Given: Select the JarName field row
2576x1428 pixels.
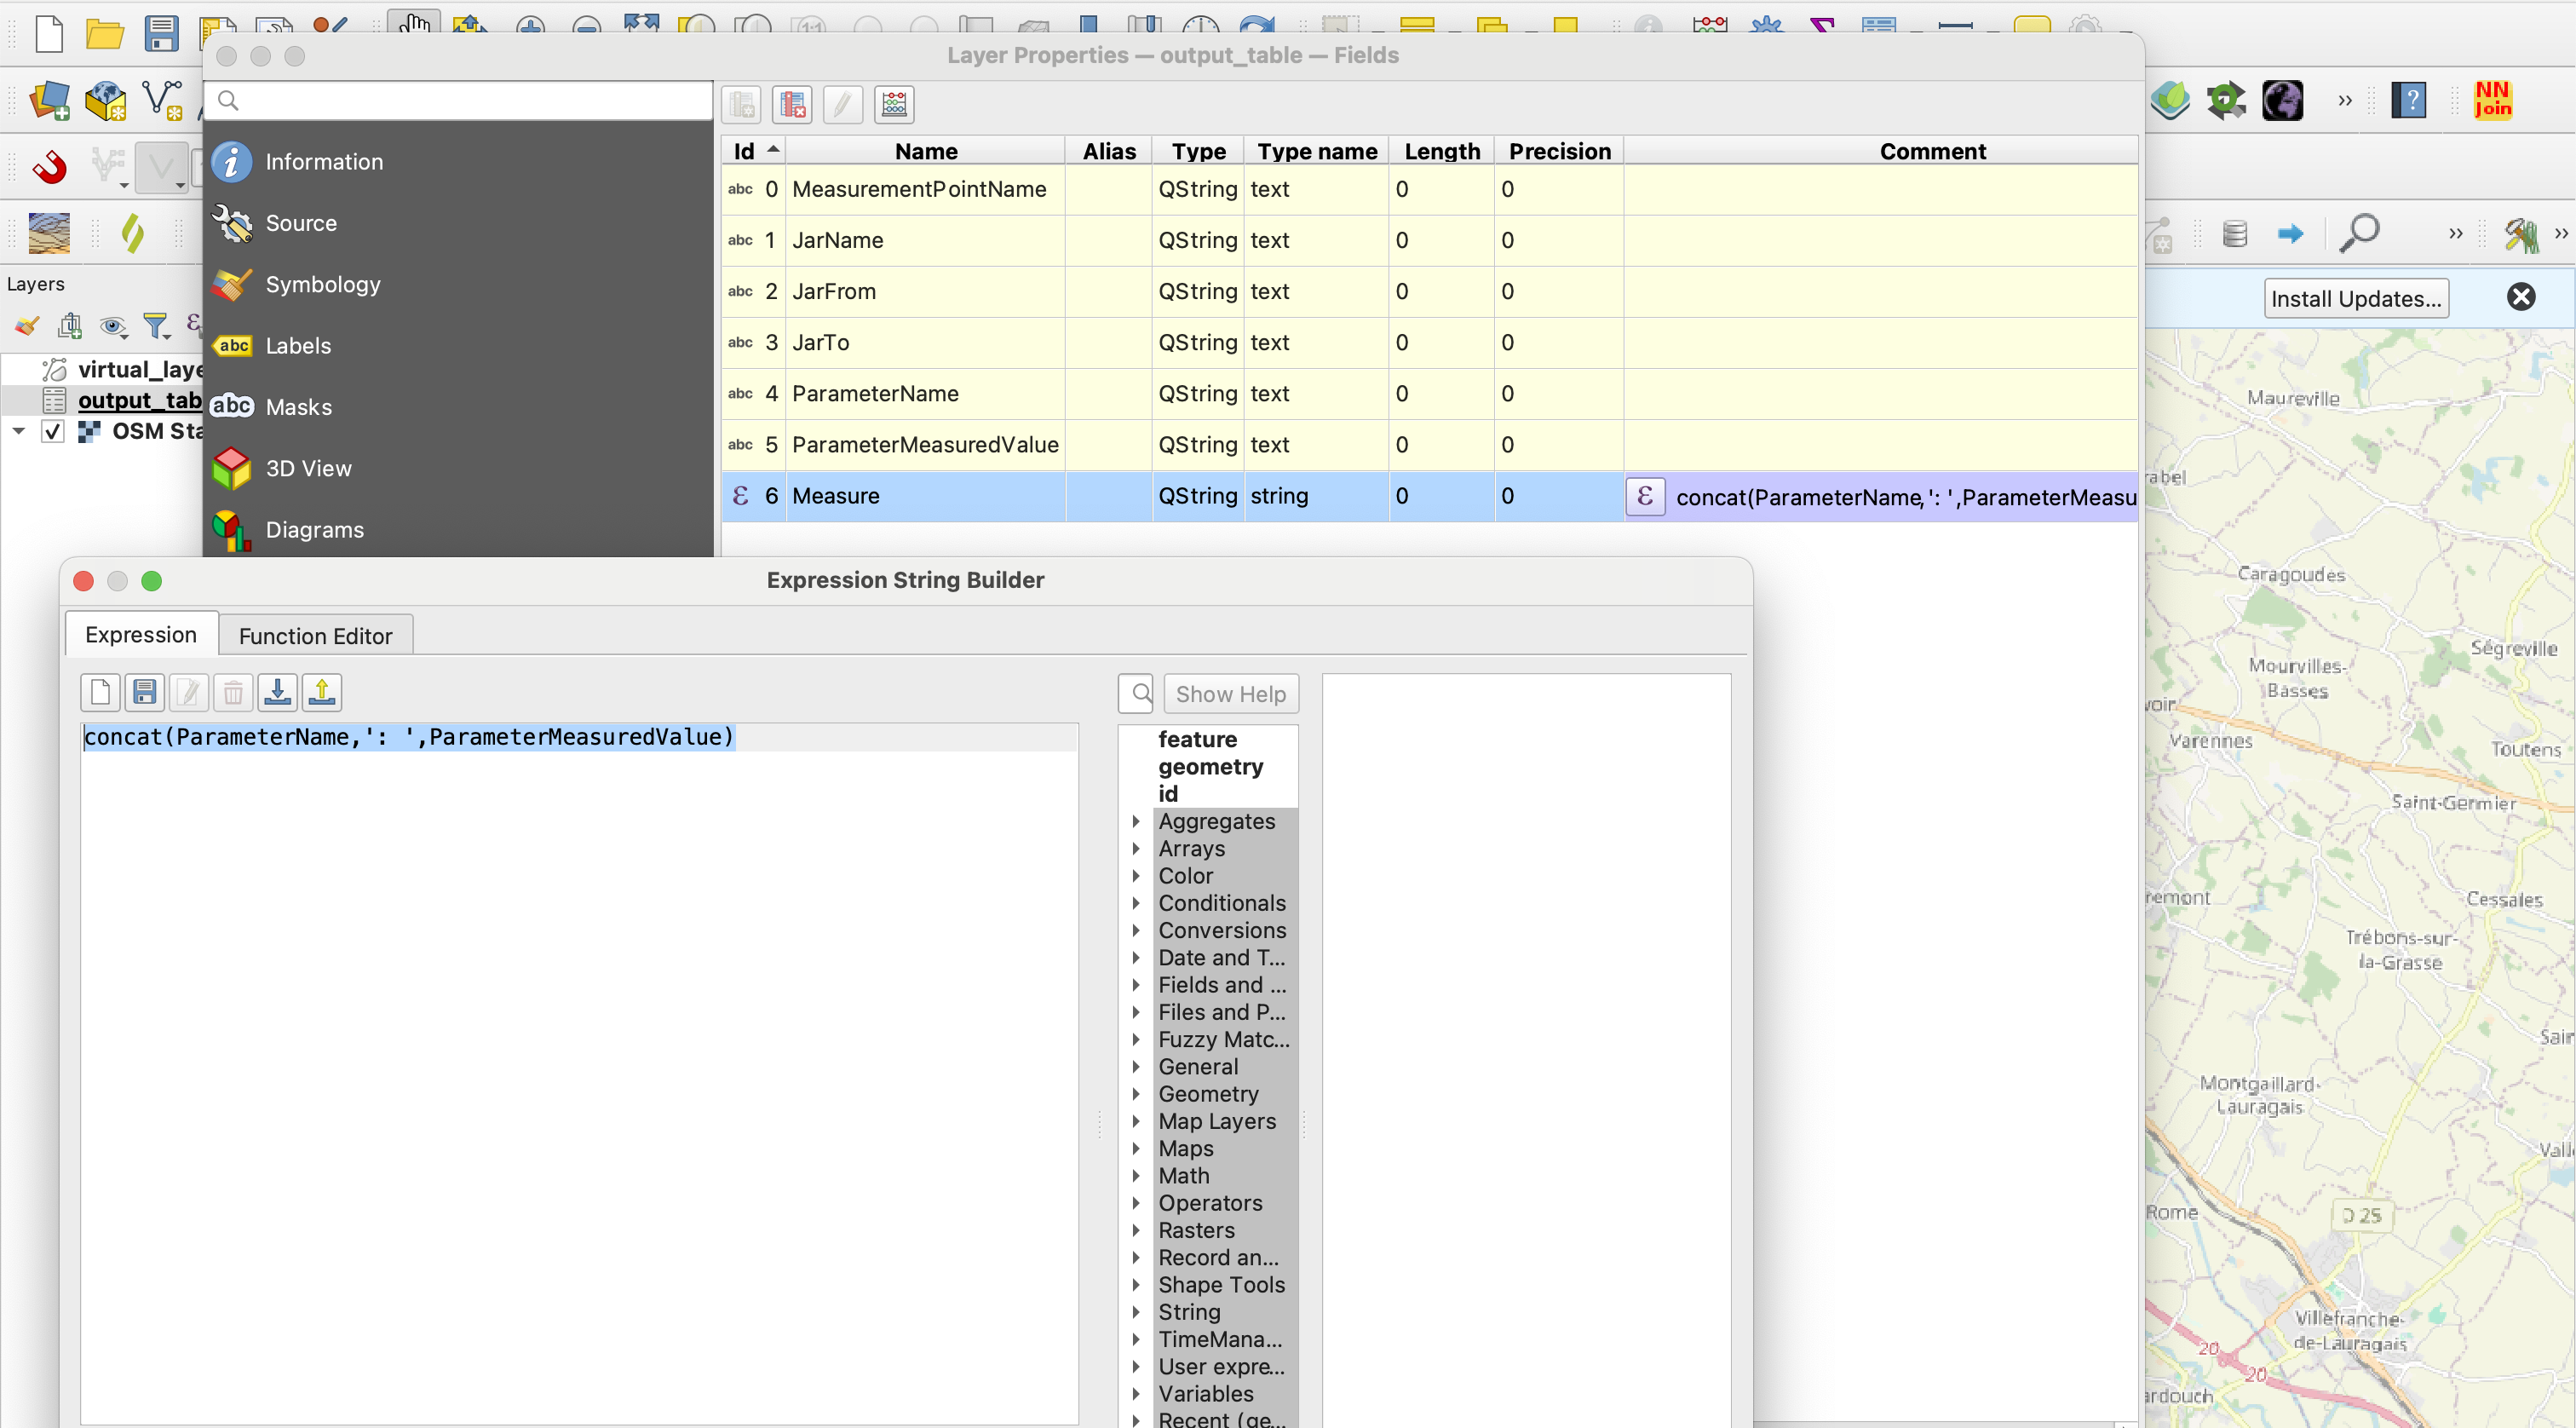Looking at the screenshot, I should (1430, 240).
